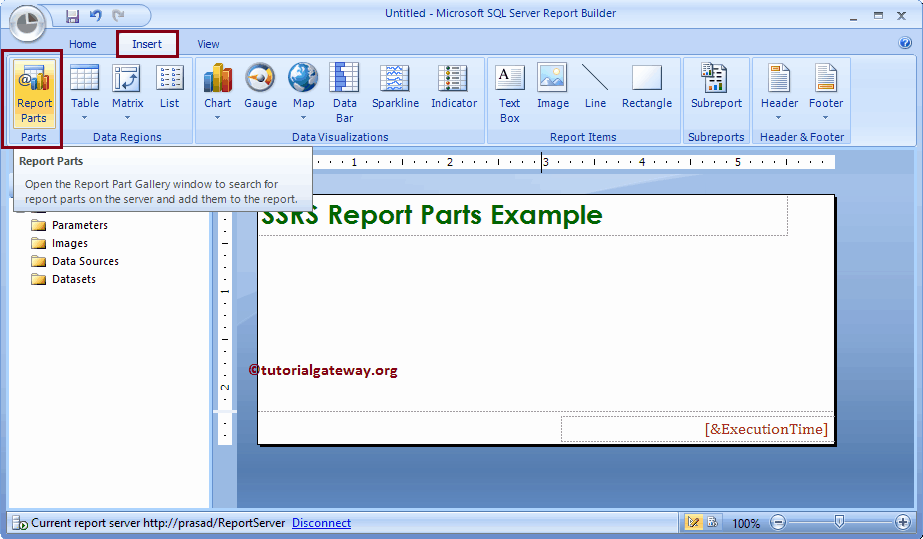Click the Save icon in quick access

tap(72, 16)
